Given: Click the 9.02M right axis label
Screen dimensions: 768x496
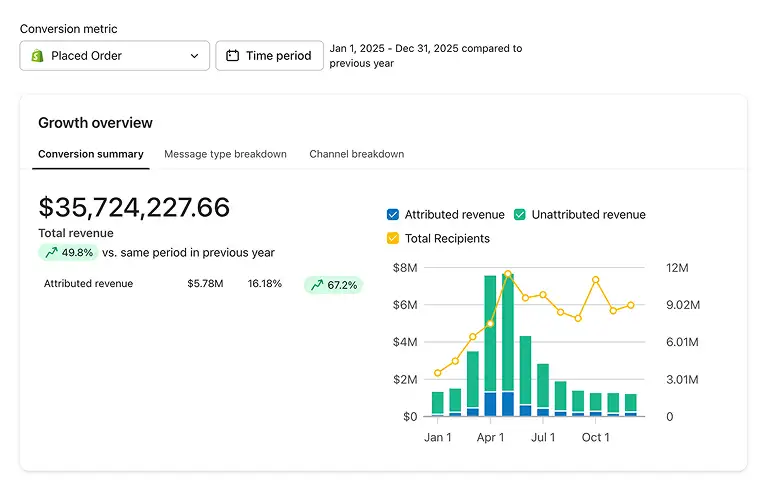Looking at the screenshot, I should pyautogui.click(x=683, y=305).
